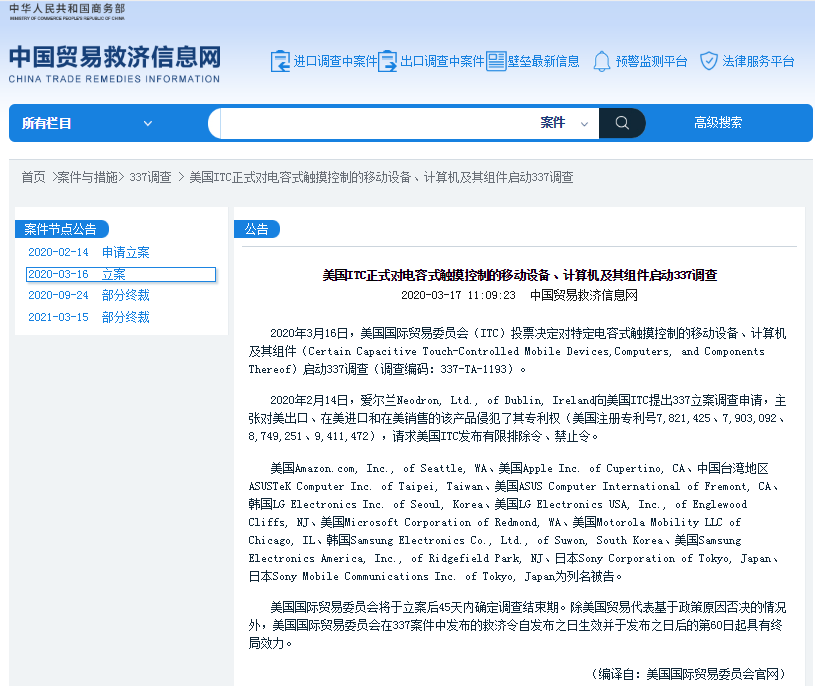The width and height of the screenshot is (815, 686).
Task: Click the 中国贸易救济信息网 site logo
Action: pyautogui.click(x=114, y=64)
